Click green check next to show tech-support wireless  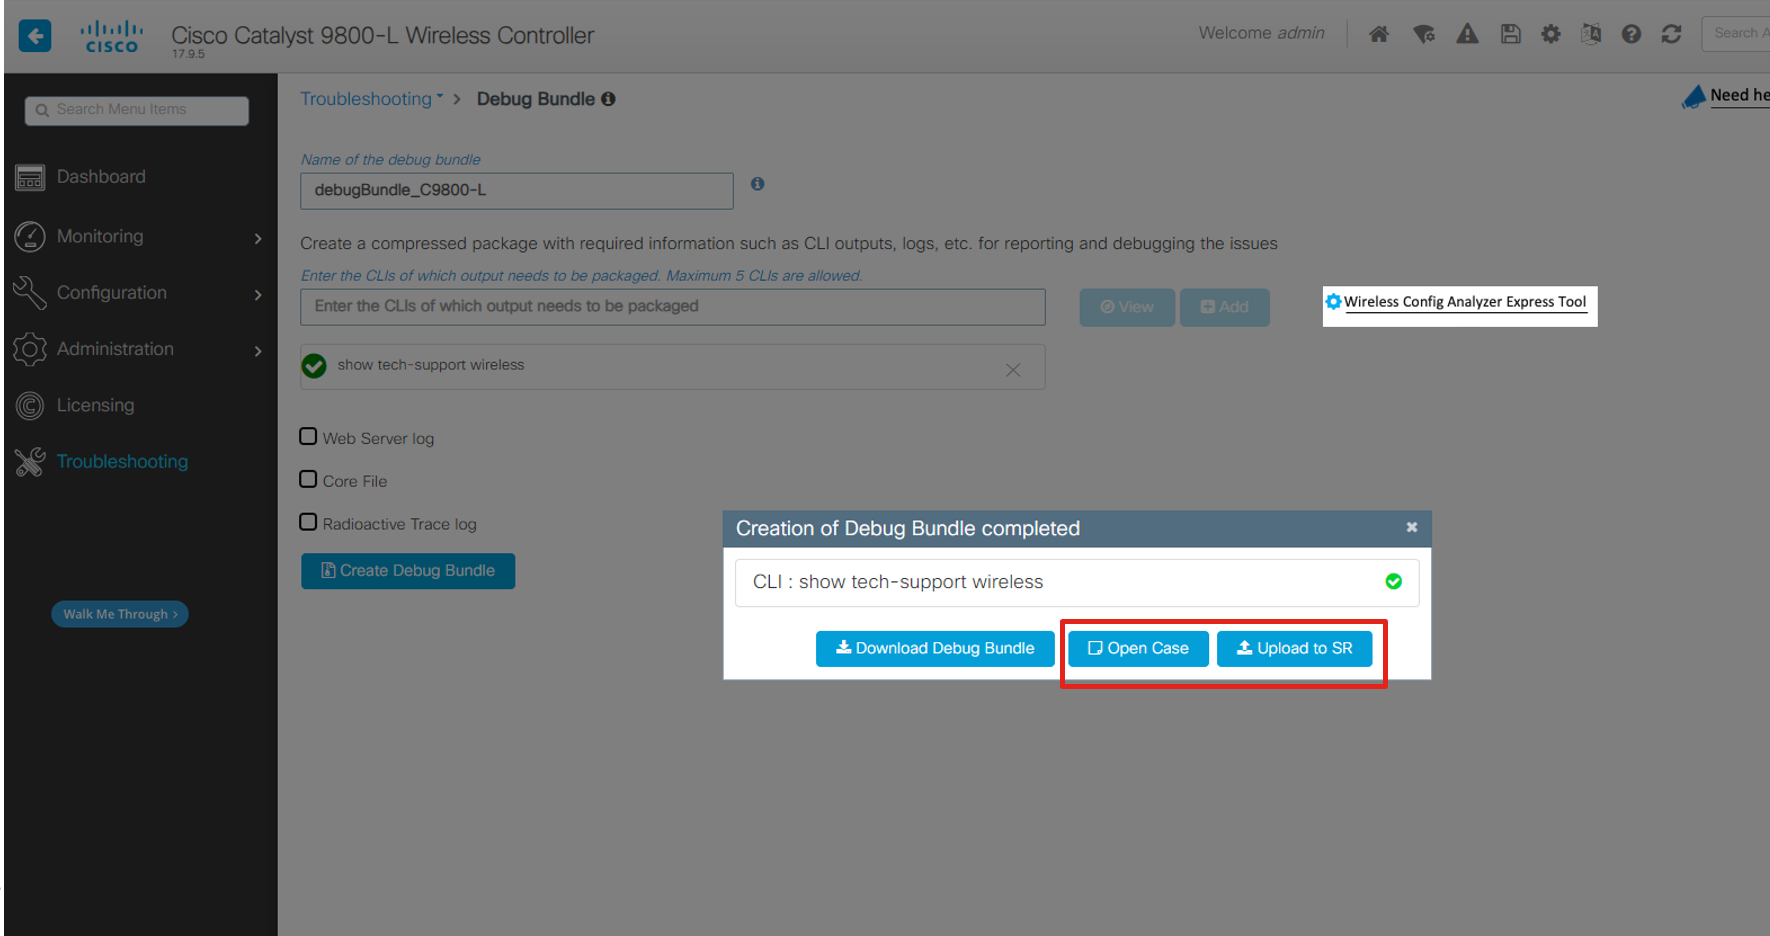pyautogui.click(x=314, y=366)
